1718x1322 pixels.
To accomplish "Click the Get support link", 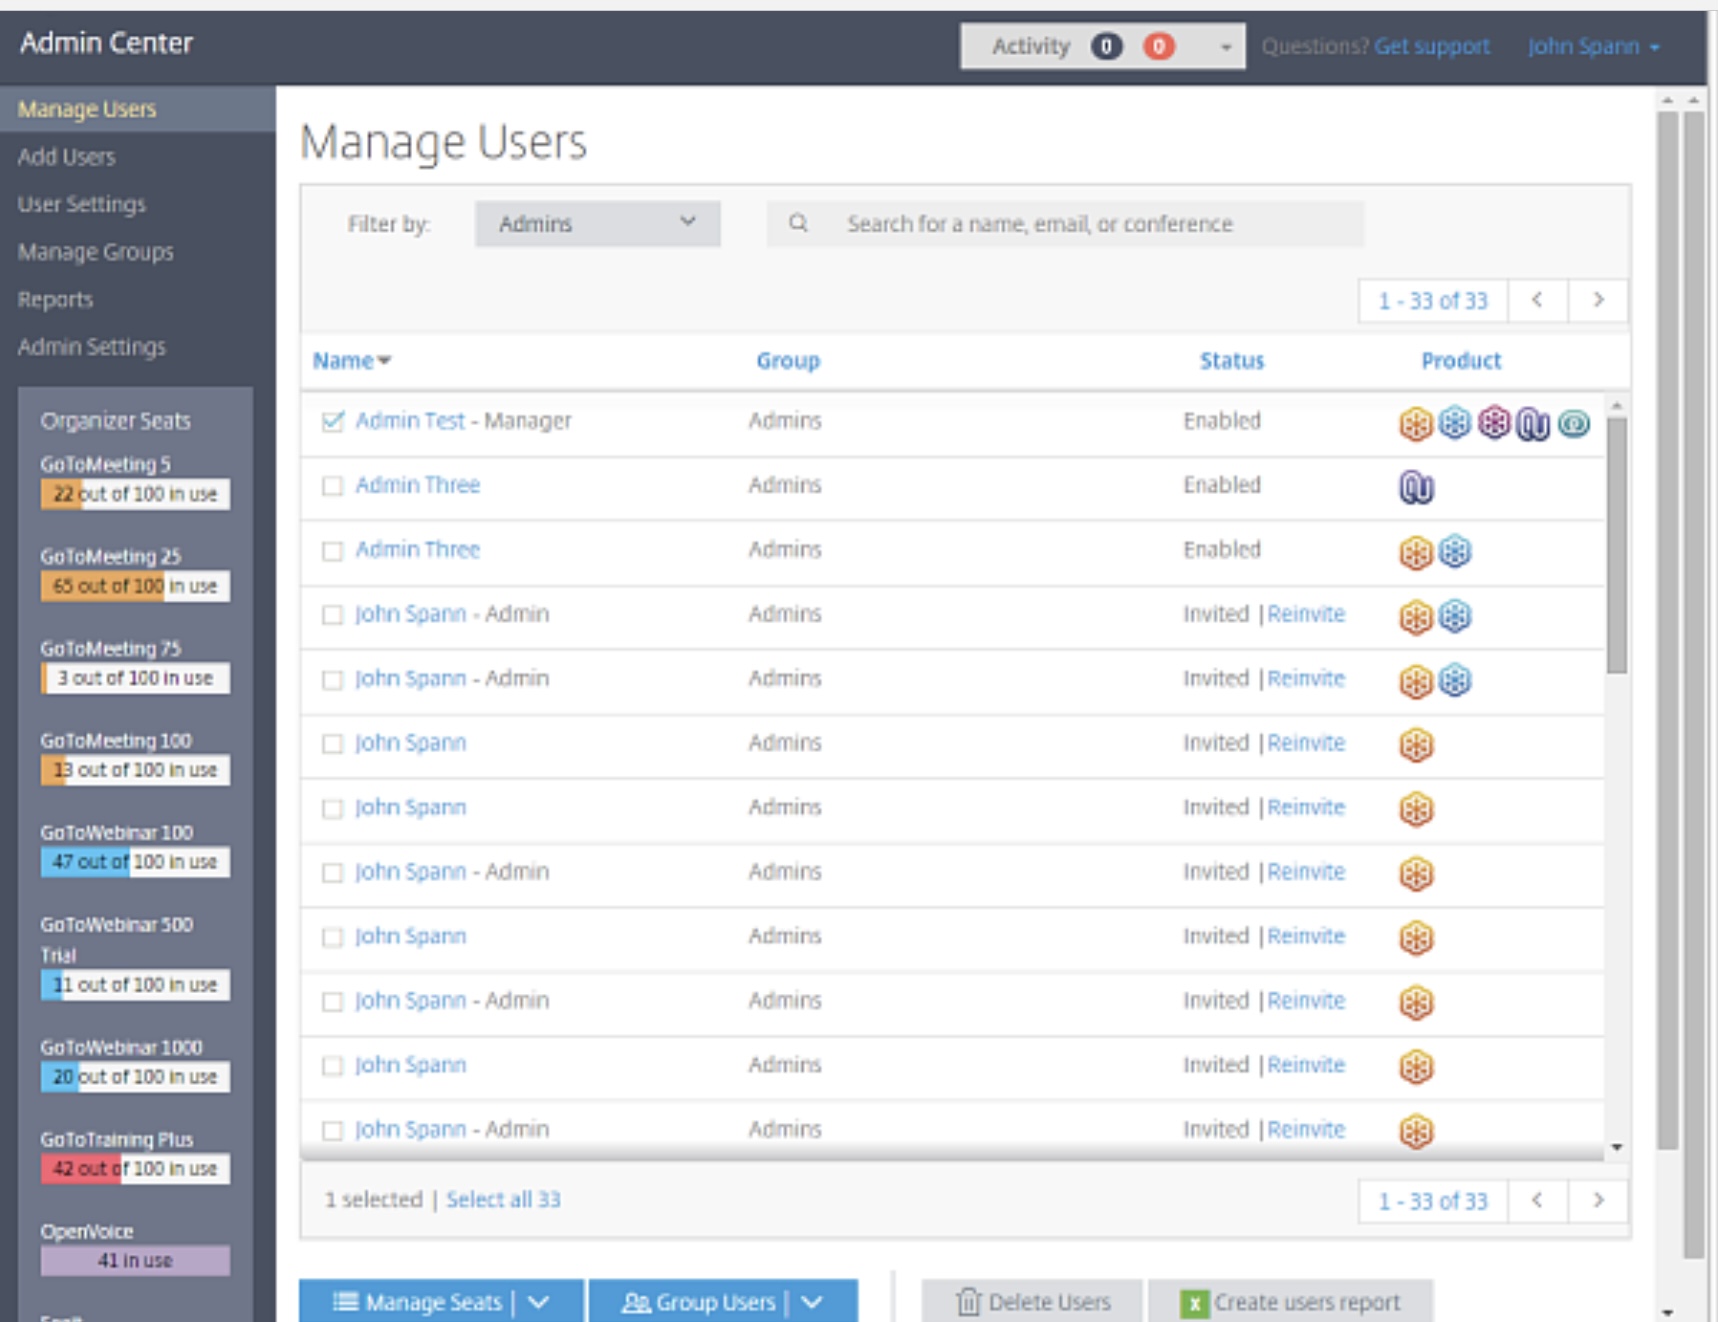I will click(x=1431, y=47).
